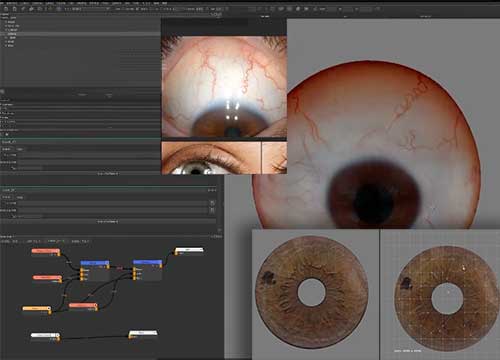
Task: Select the lower red node in graph
Action: [83, 307]
